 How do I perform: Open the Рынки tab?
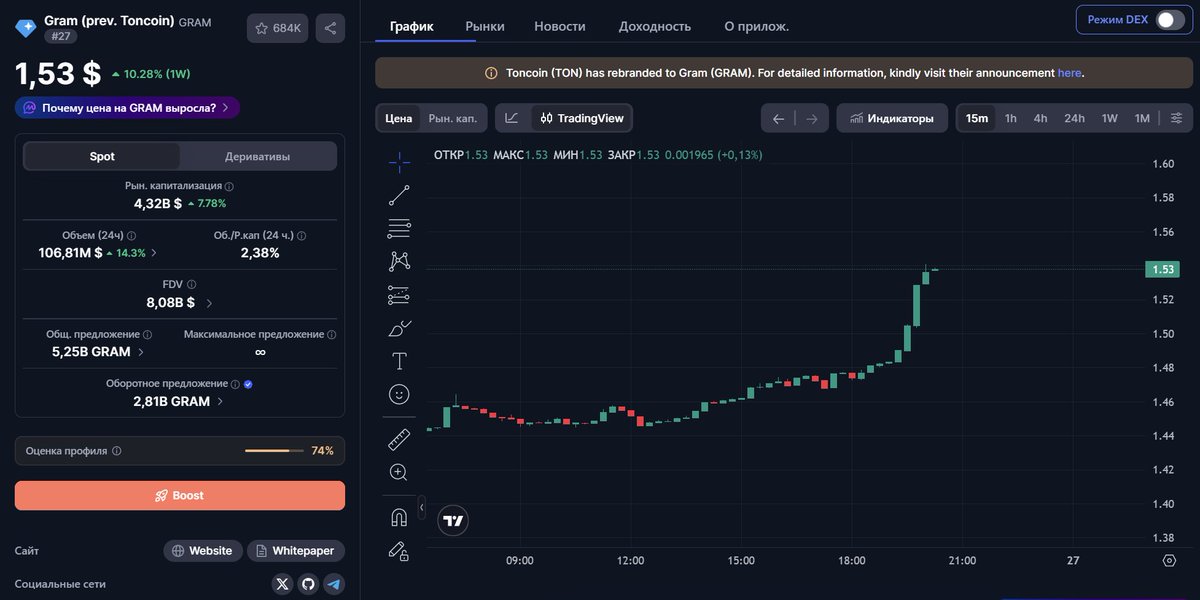[x=485, y=26]
